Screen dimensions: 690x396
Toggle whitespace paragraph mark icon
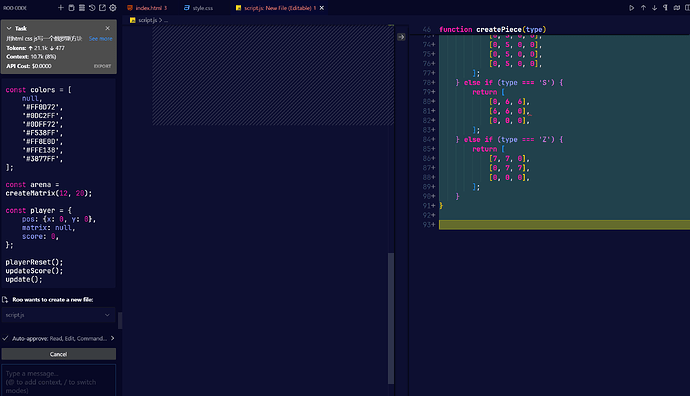[665, 8]
